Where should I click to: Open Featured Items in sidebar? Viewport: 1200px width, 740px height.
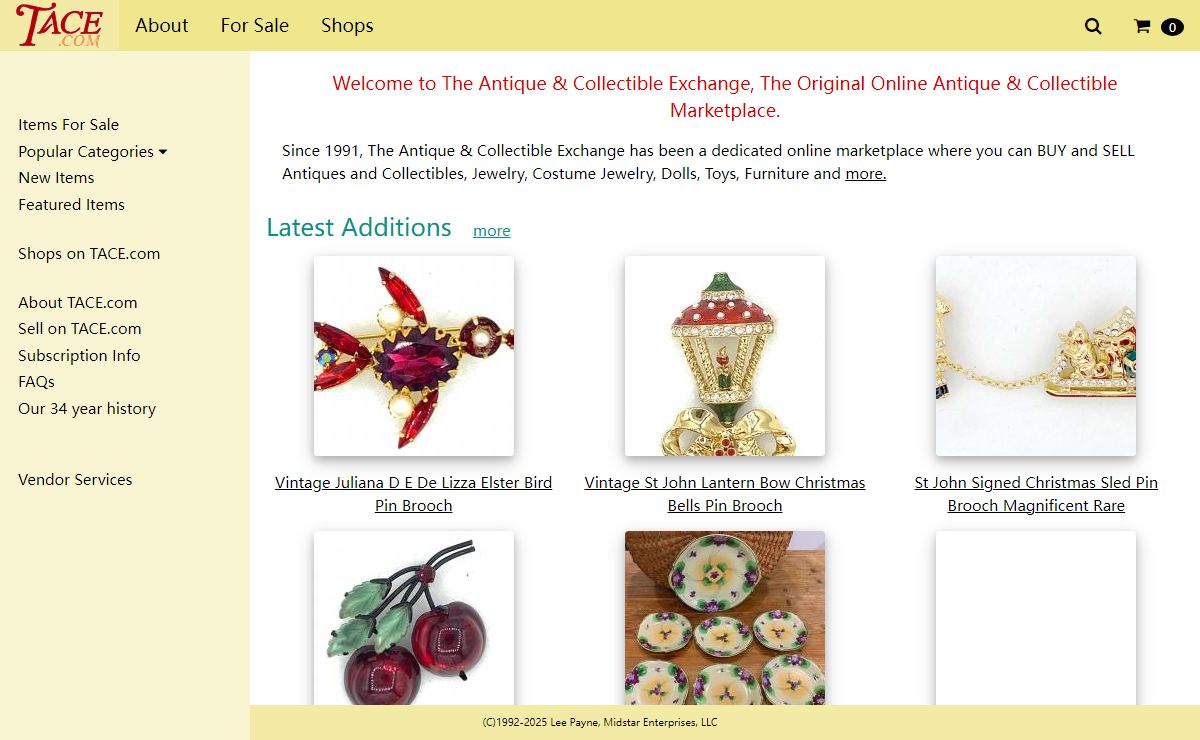(71, 204)
